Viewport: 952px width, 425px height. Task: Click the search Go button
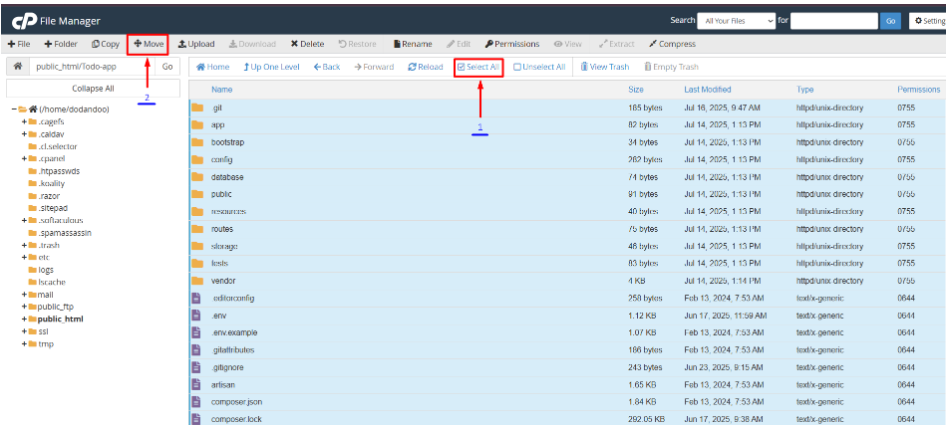tap(890, 20)
